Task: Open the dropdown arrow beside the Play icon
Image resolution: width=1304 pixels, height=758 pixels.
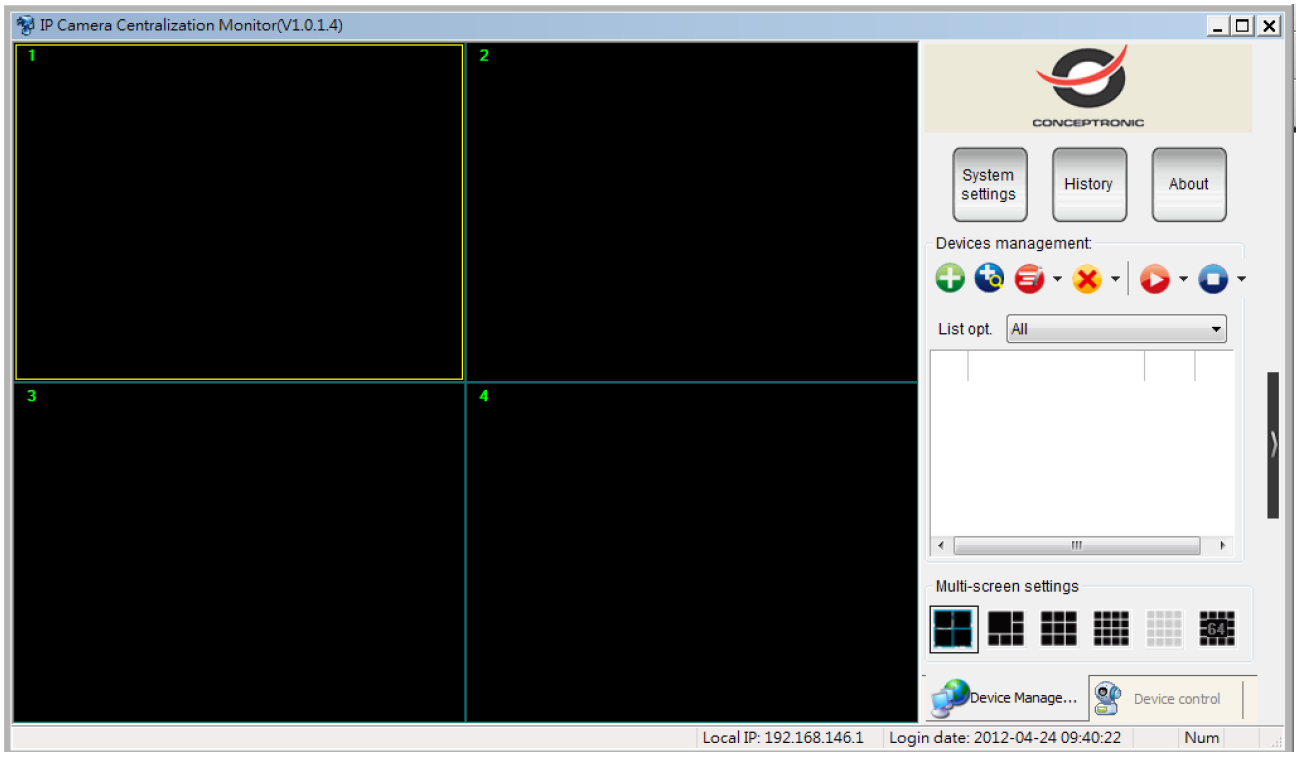Action: [1183, 279]
